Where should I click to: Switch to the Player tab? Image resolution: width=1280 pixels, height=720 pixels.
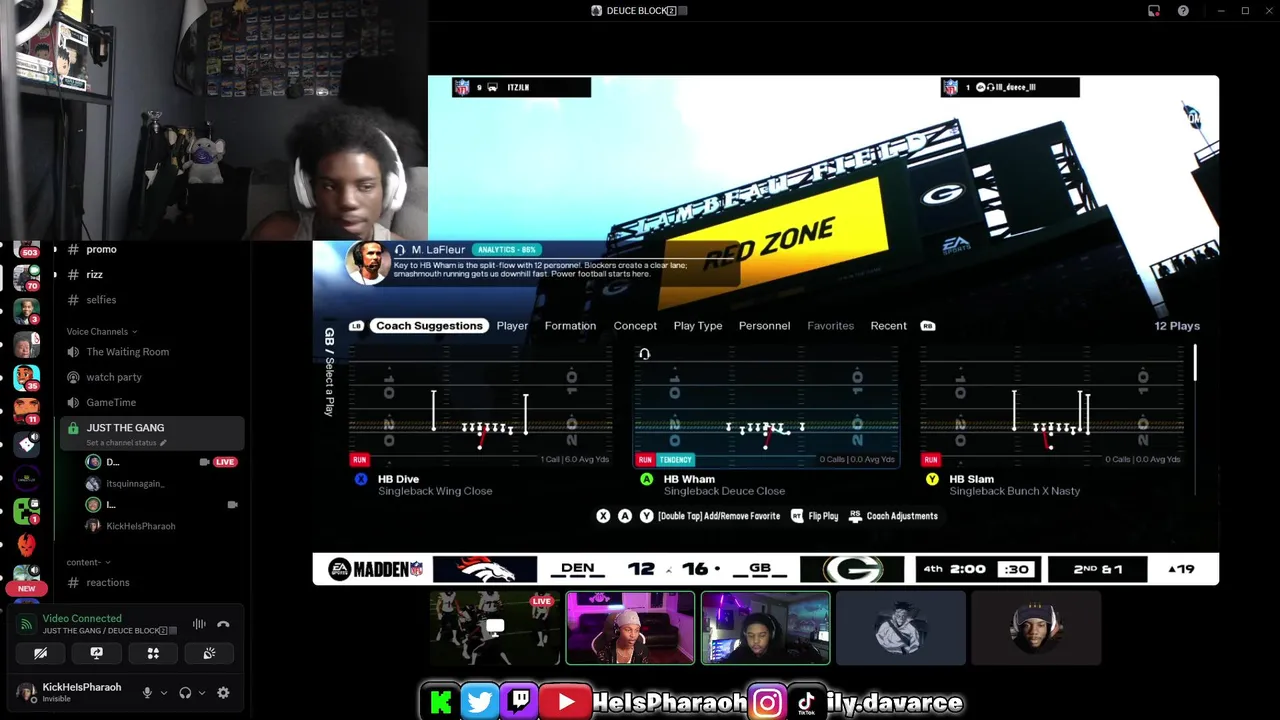512,326
